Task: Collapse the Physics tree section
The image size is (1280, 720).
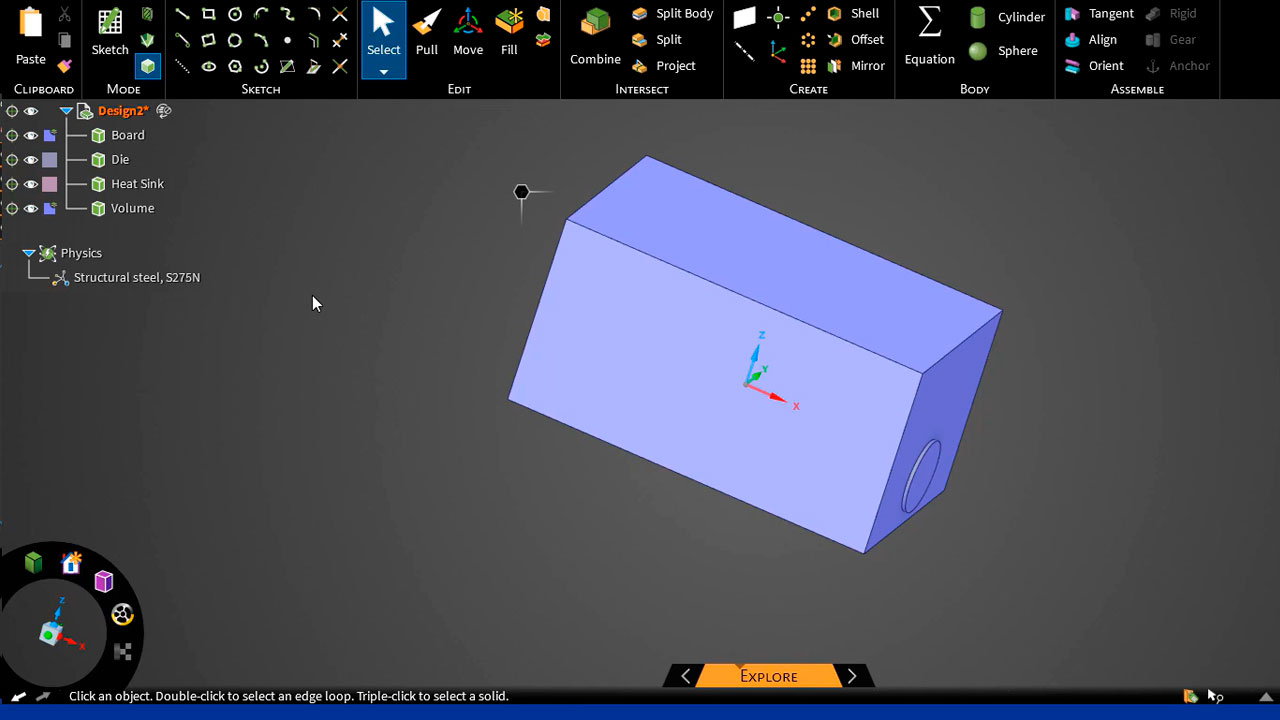Action: [29, 253]
